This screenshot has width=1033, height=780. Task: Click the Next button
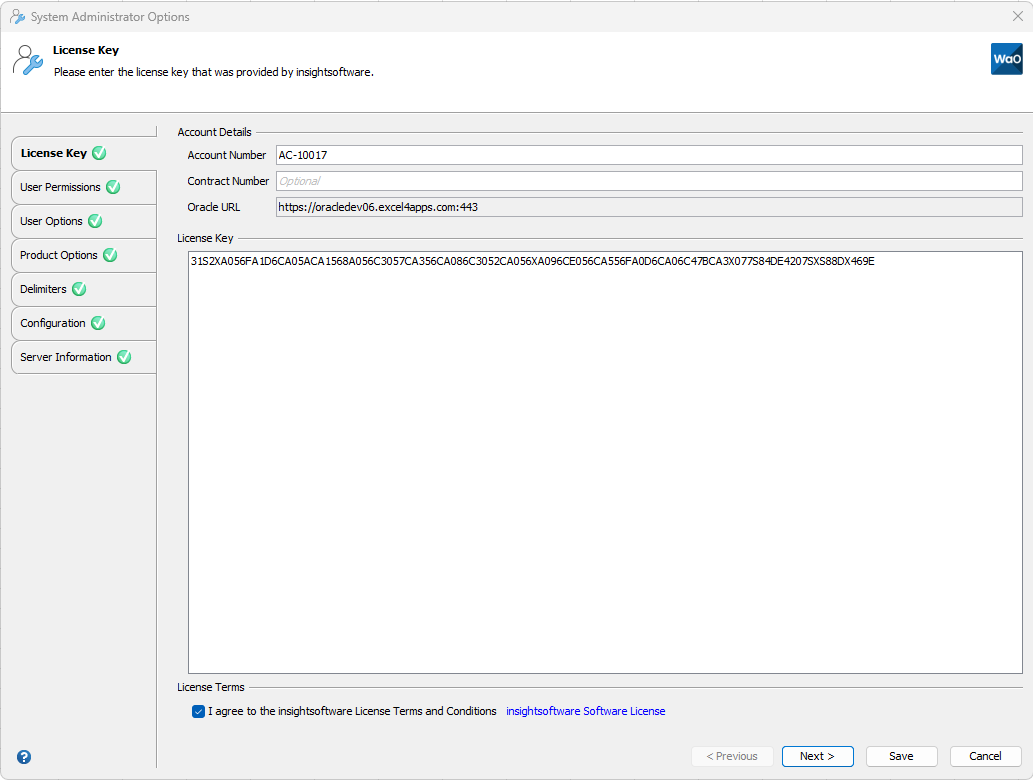pos(817,756)
